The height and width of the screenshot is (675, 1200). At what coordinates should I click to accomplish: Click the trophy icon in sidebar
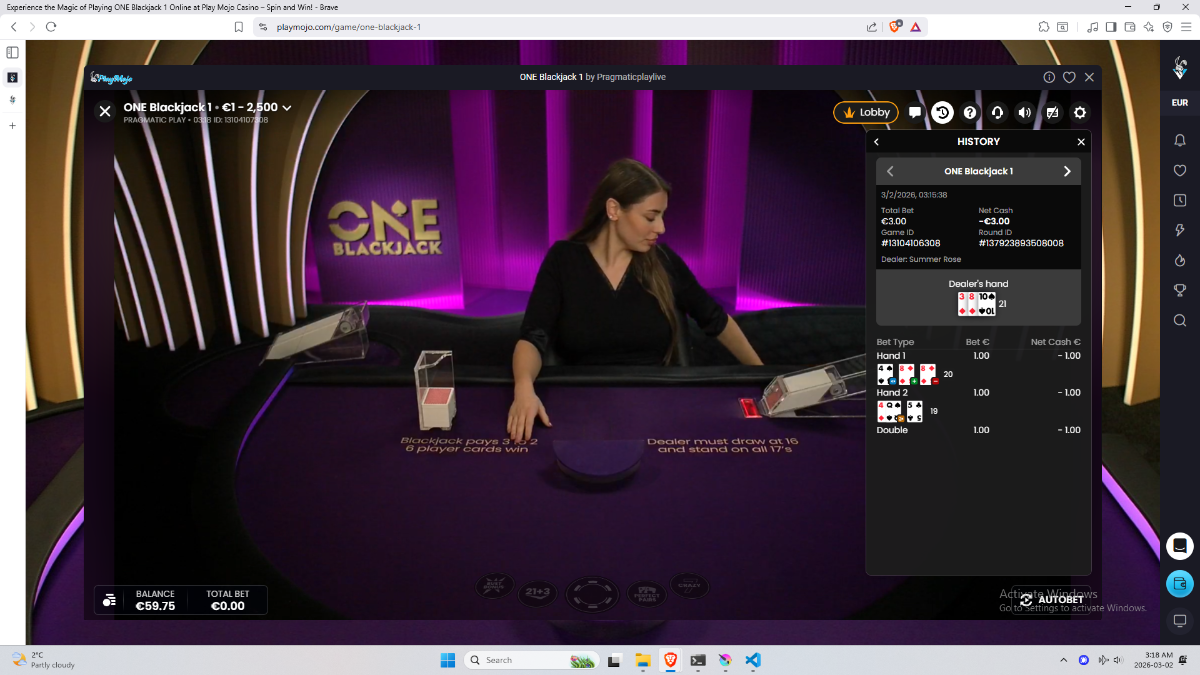(x=1180, y=291)
